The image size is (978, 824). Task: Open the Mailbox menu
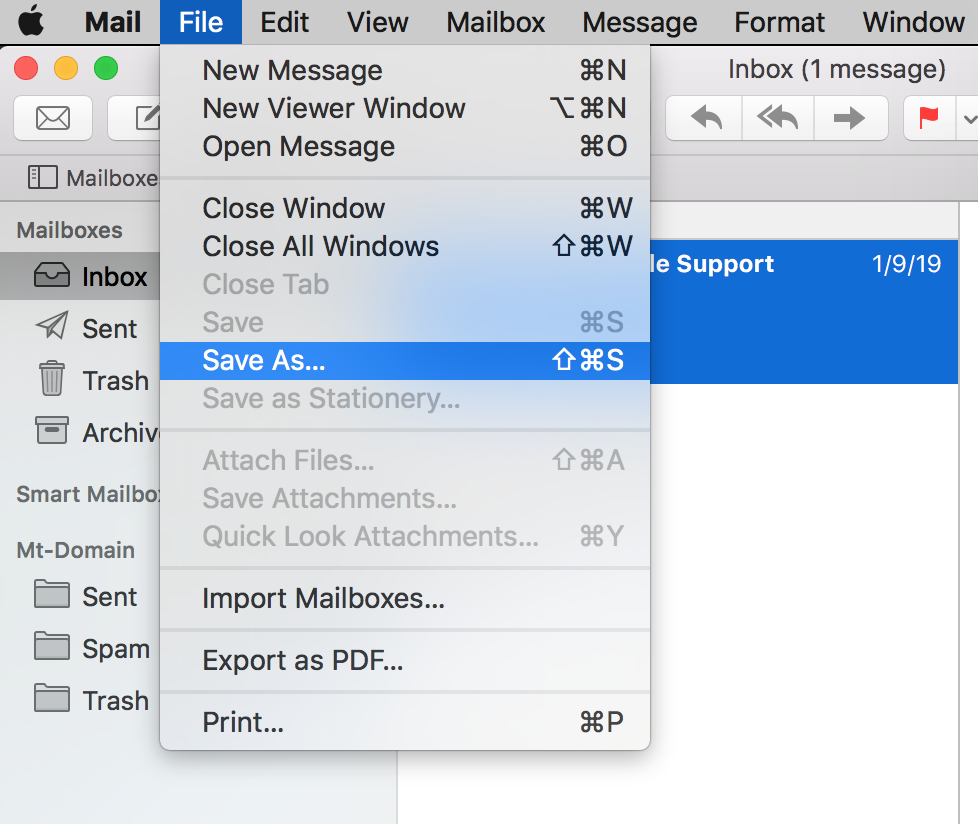coord(495,22)
